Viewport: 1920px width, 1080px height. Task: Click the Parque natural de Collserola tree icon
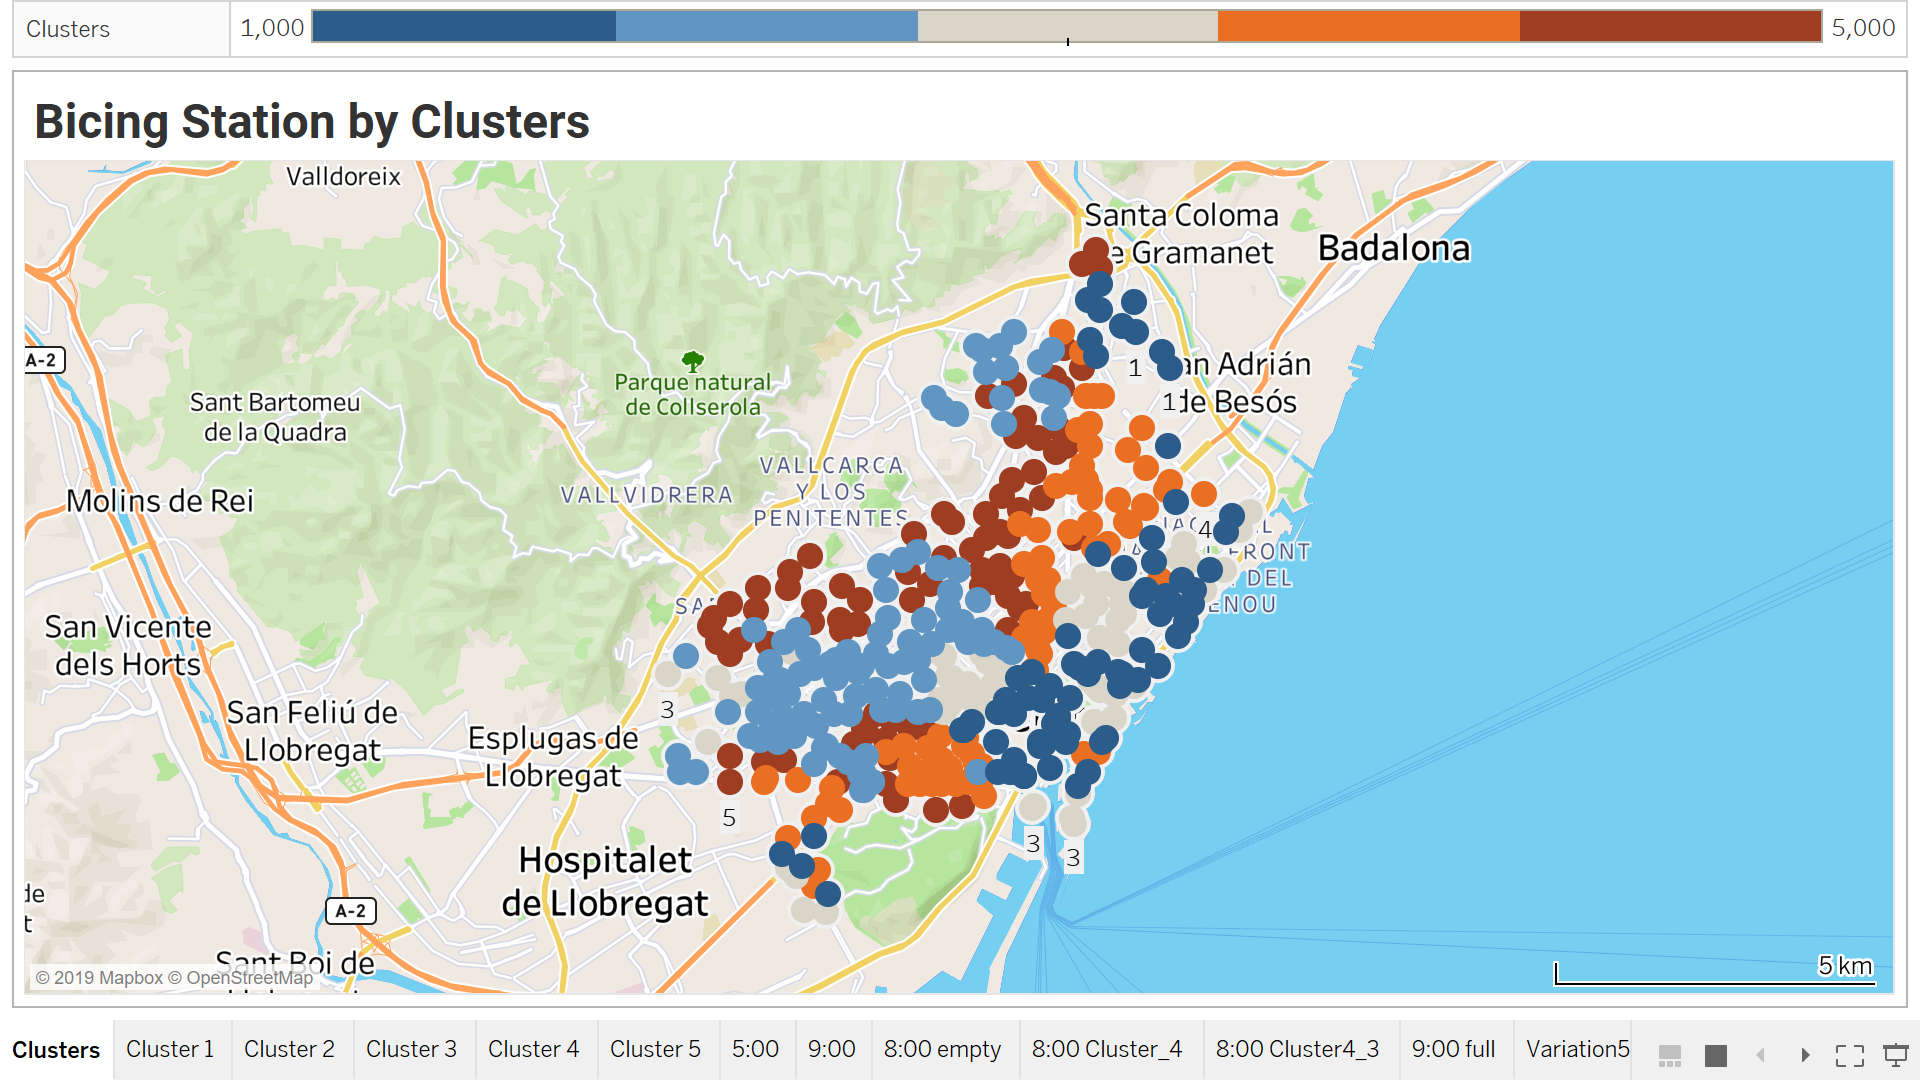click(x=692, y=360)
